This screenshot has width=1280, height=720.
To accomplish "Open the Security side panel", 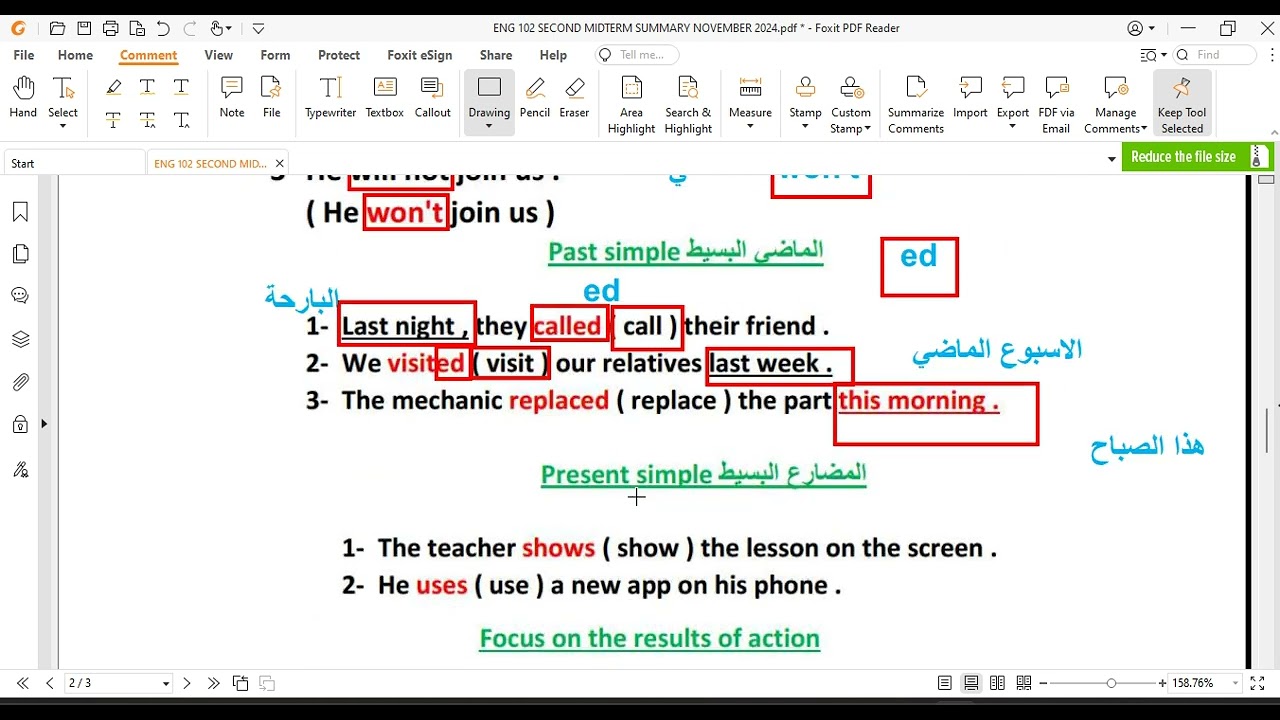I will 20,425.
